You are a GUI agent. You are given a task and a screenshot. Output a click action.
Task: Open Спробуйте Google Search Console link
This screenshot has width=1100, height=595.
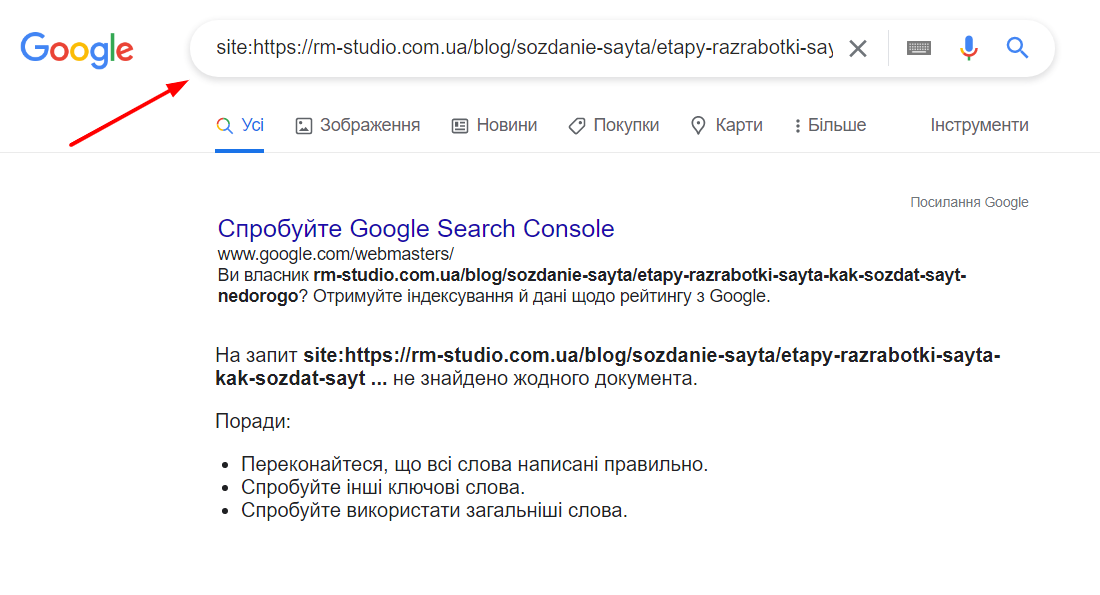[x=416, y=229]
